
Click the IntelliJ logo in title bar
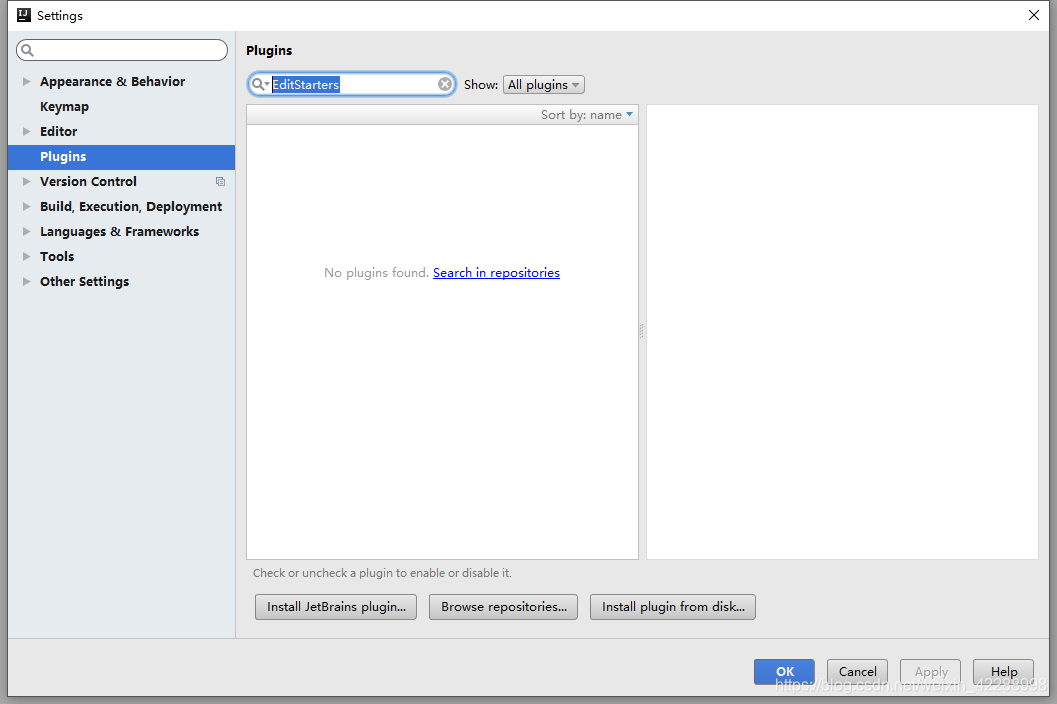tap(24, 15)
